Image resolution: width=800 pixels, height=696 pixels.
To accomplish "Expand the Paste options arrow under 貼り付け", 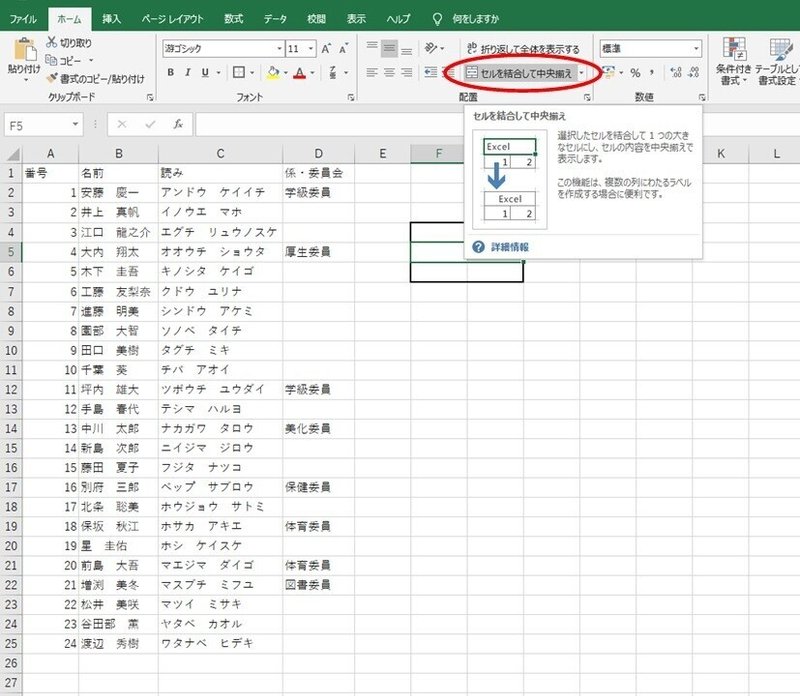I will pyautogui.click(x=24, y=81).
